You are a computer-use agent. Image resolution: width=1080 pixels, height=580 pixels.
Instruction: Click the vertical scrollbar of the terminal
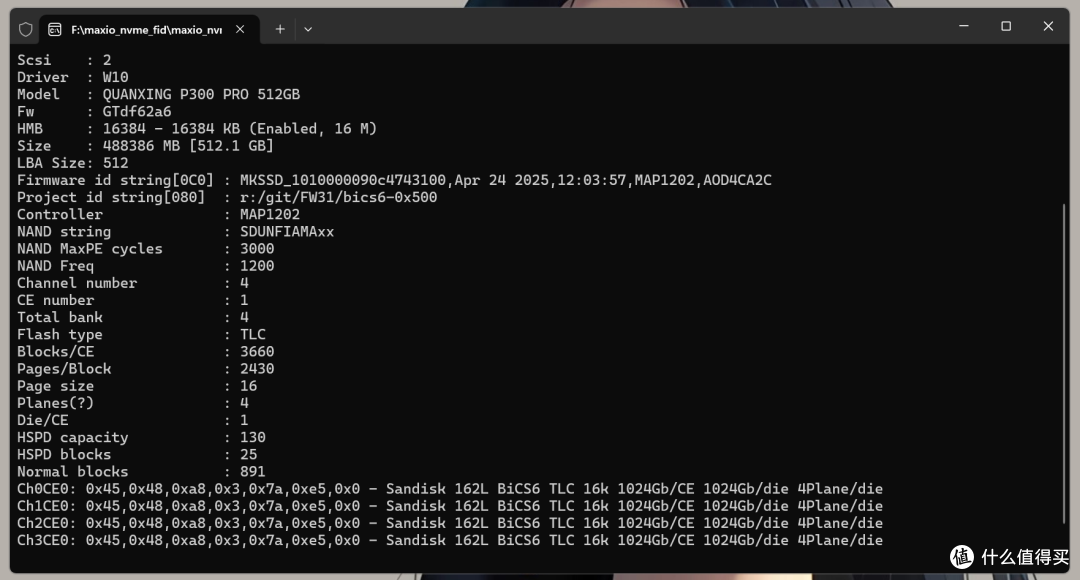pos(1064,364)
